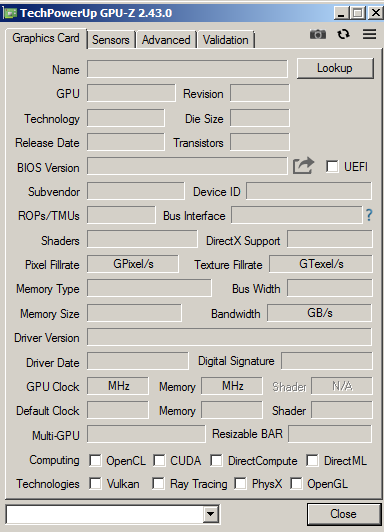Switch to the Sensors tab
The image size is (384, 532).
(111, 40)
